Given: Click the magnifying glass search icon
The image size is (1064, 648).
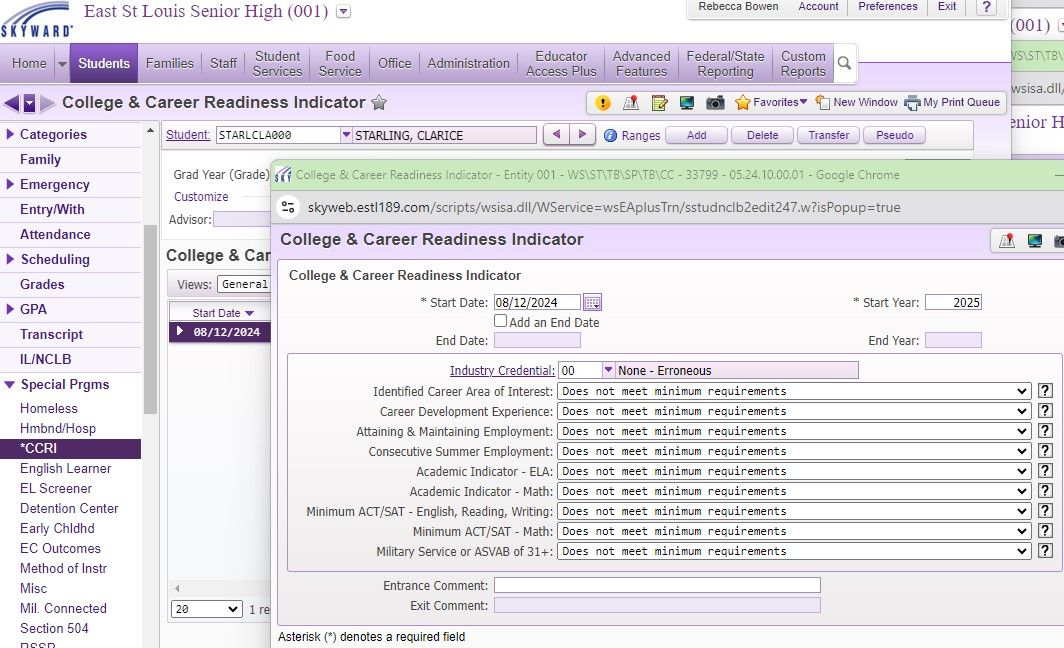Looking at the screenshot, I should pos(845,63).
